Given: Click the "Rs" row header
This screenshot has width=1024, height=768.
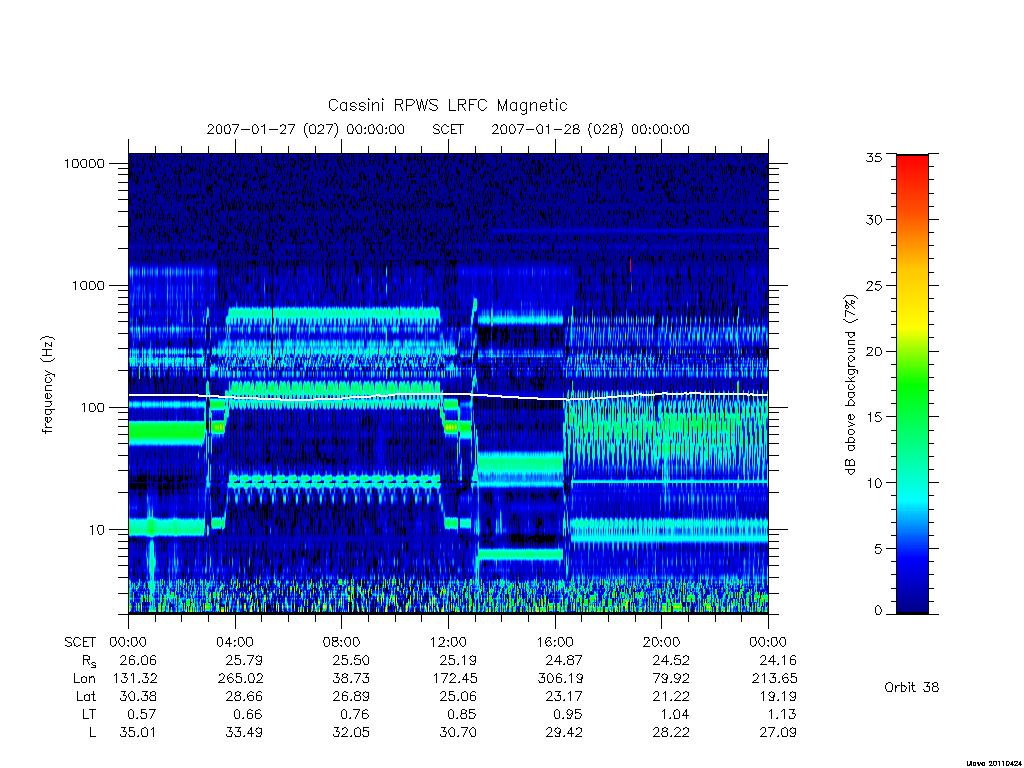Looking at the screenshot, I should (89, 661).
